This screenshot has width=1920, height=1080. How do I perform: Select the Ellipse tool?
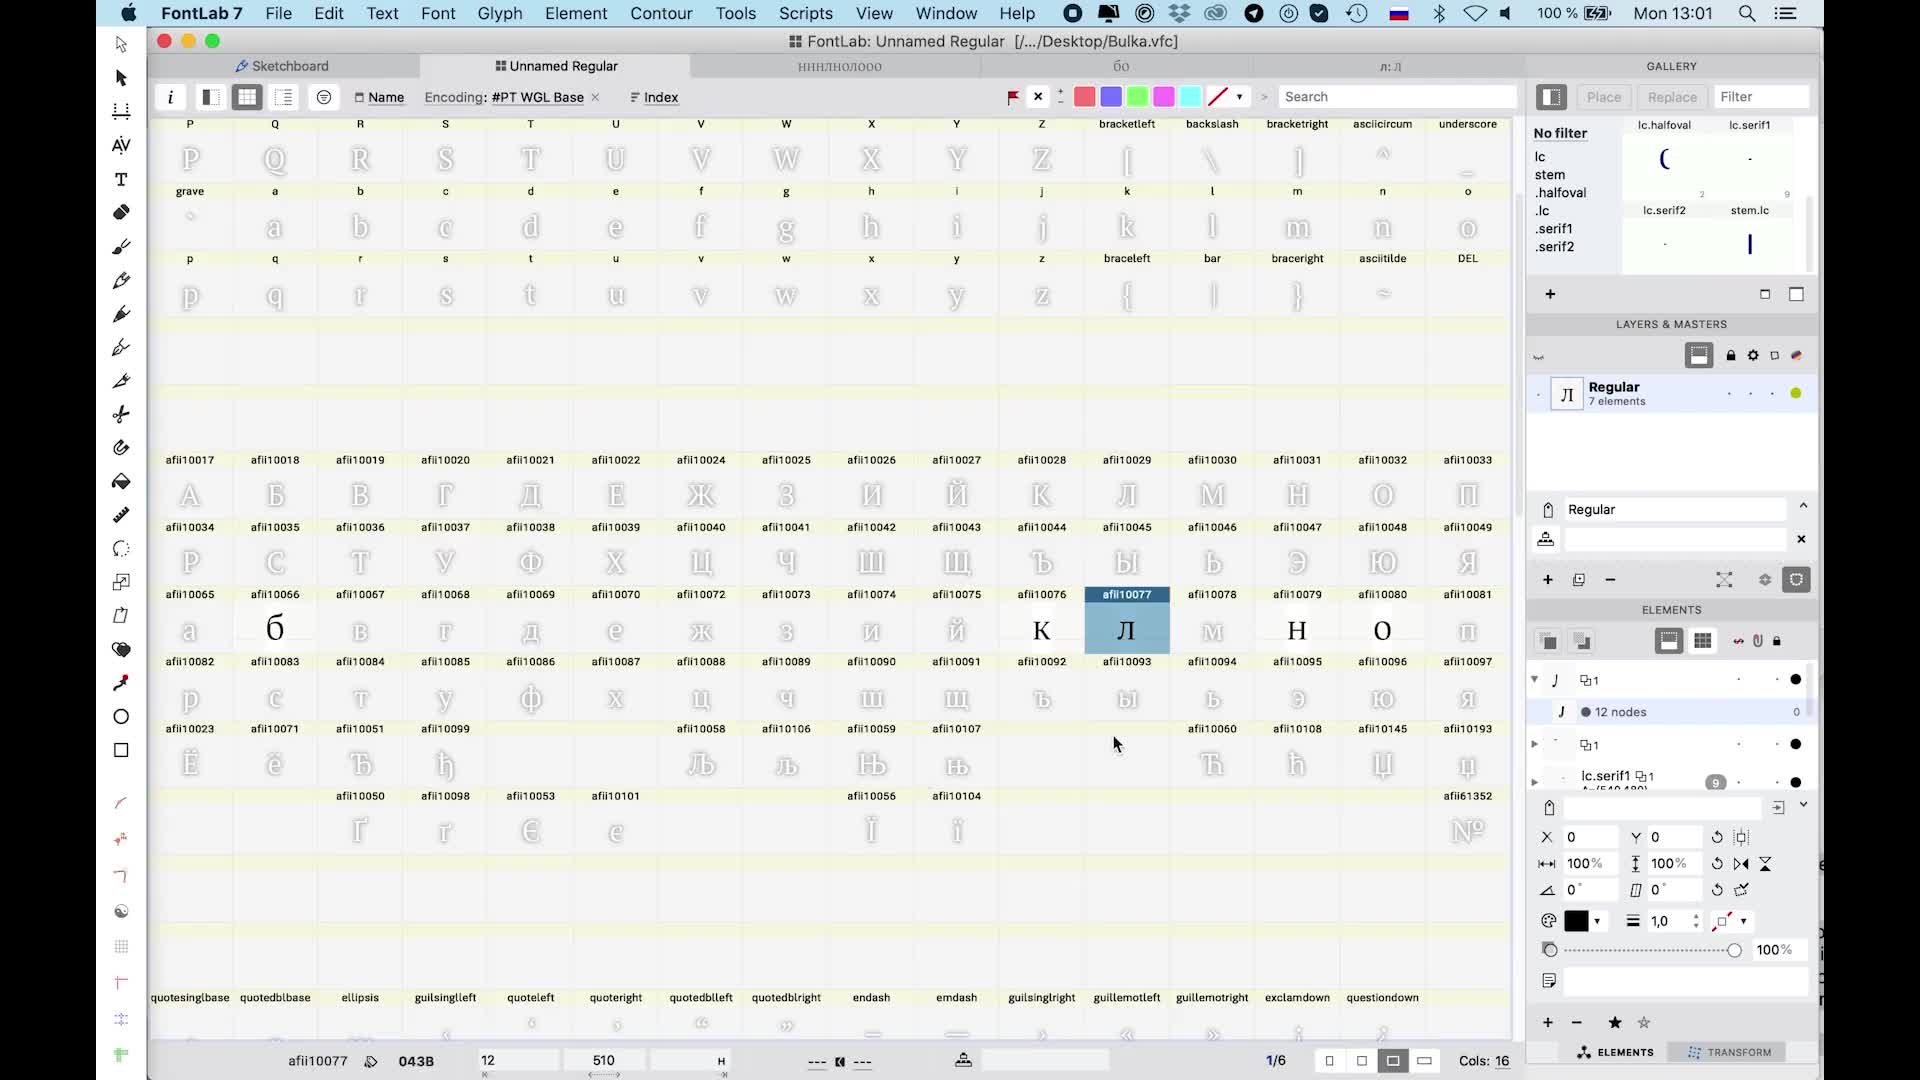(121, 717)
